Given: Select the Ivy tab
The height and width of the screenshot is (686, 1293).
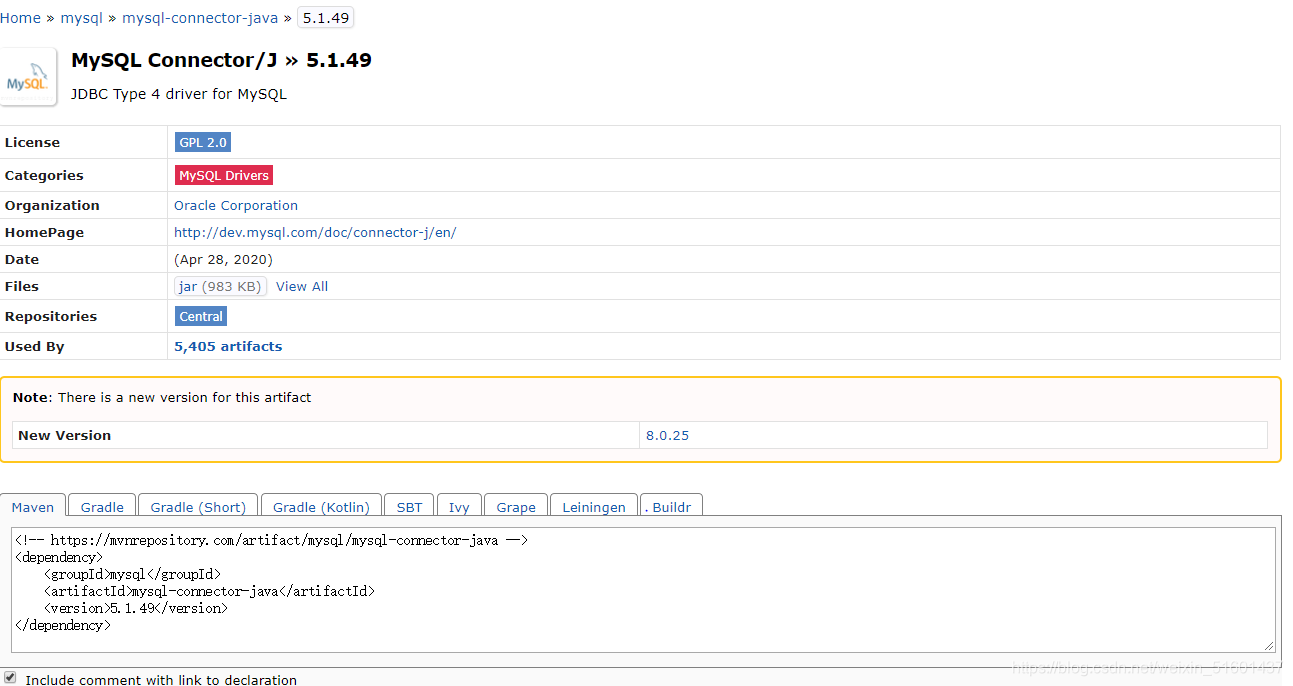Looking at the screenshot, I should click(x=459, y=506).
